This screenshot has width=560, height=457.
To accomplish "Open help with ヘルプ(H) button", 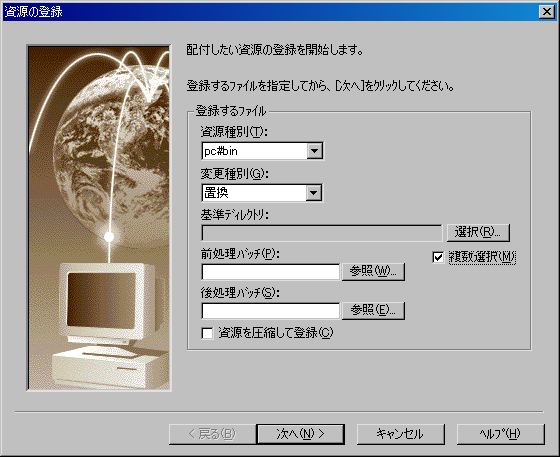I will click(501, 434).
